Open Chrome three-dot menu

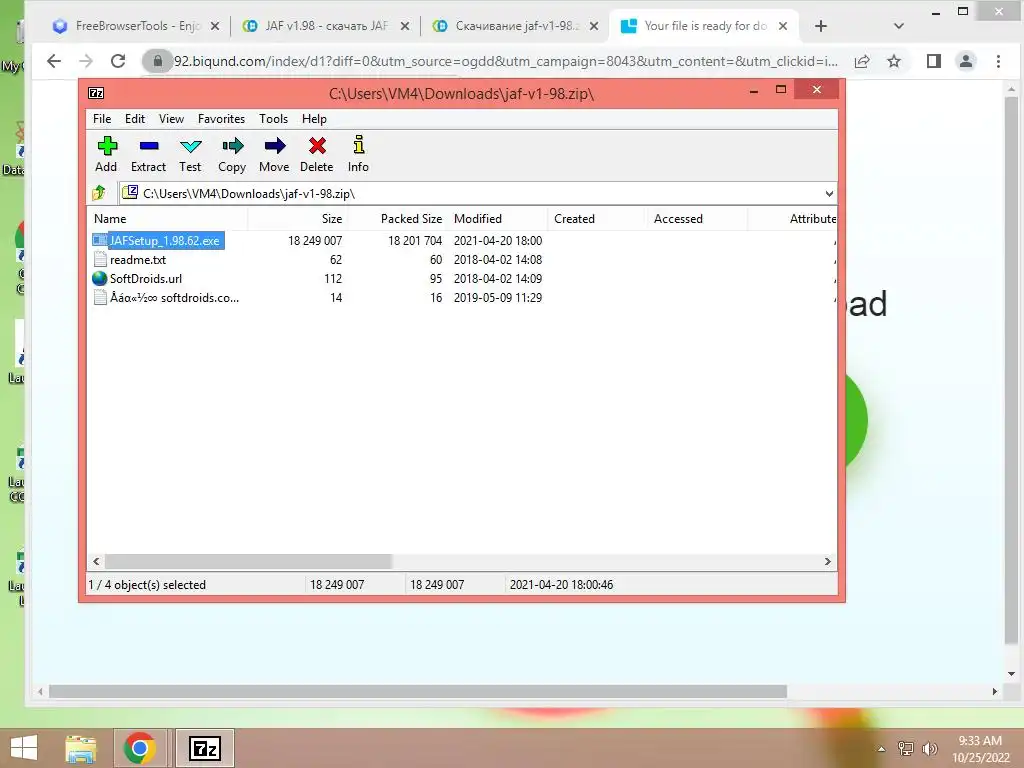(999, 61)
